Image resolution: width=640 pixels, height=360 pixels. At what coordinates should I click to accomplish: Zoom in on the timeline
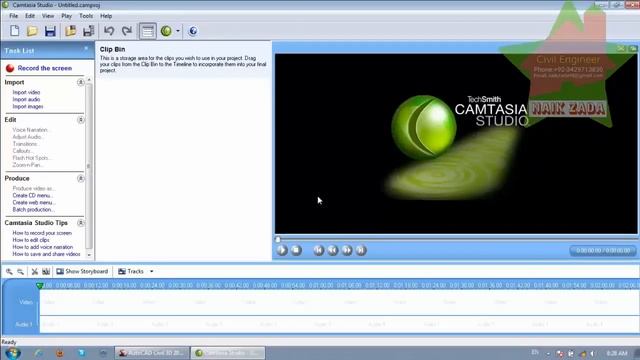(9, 271)
